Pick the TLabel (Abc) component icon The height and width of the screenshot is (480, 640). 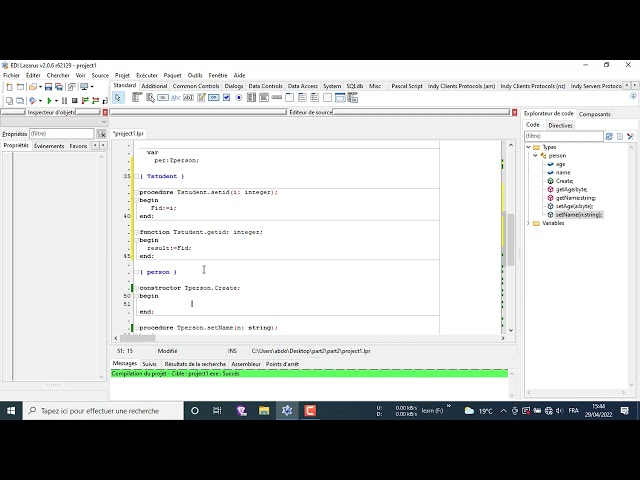(x=176, y=98)
